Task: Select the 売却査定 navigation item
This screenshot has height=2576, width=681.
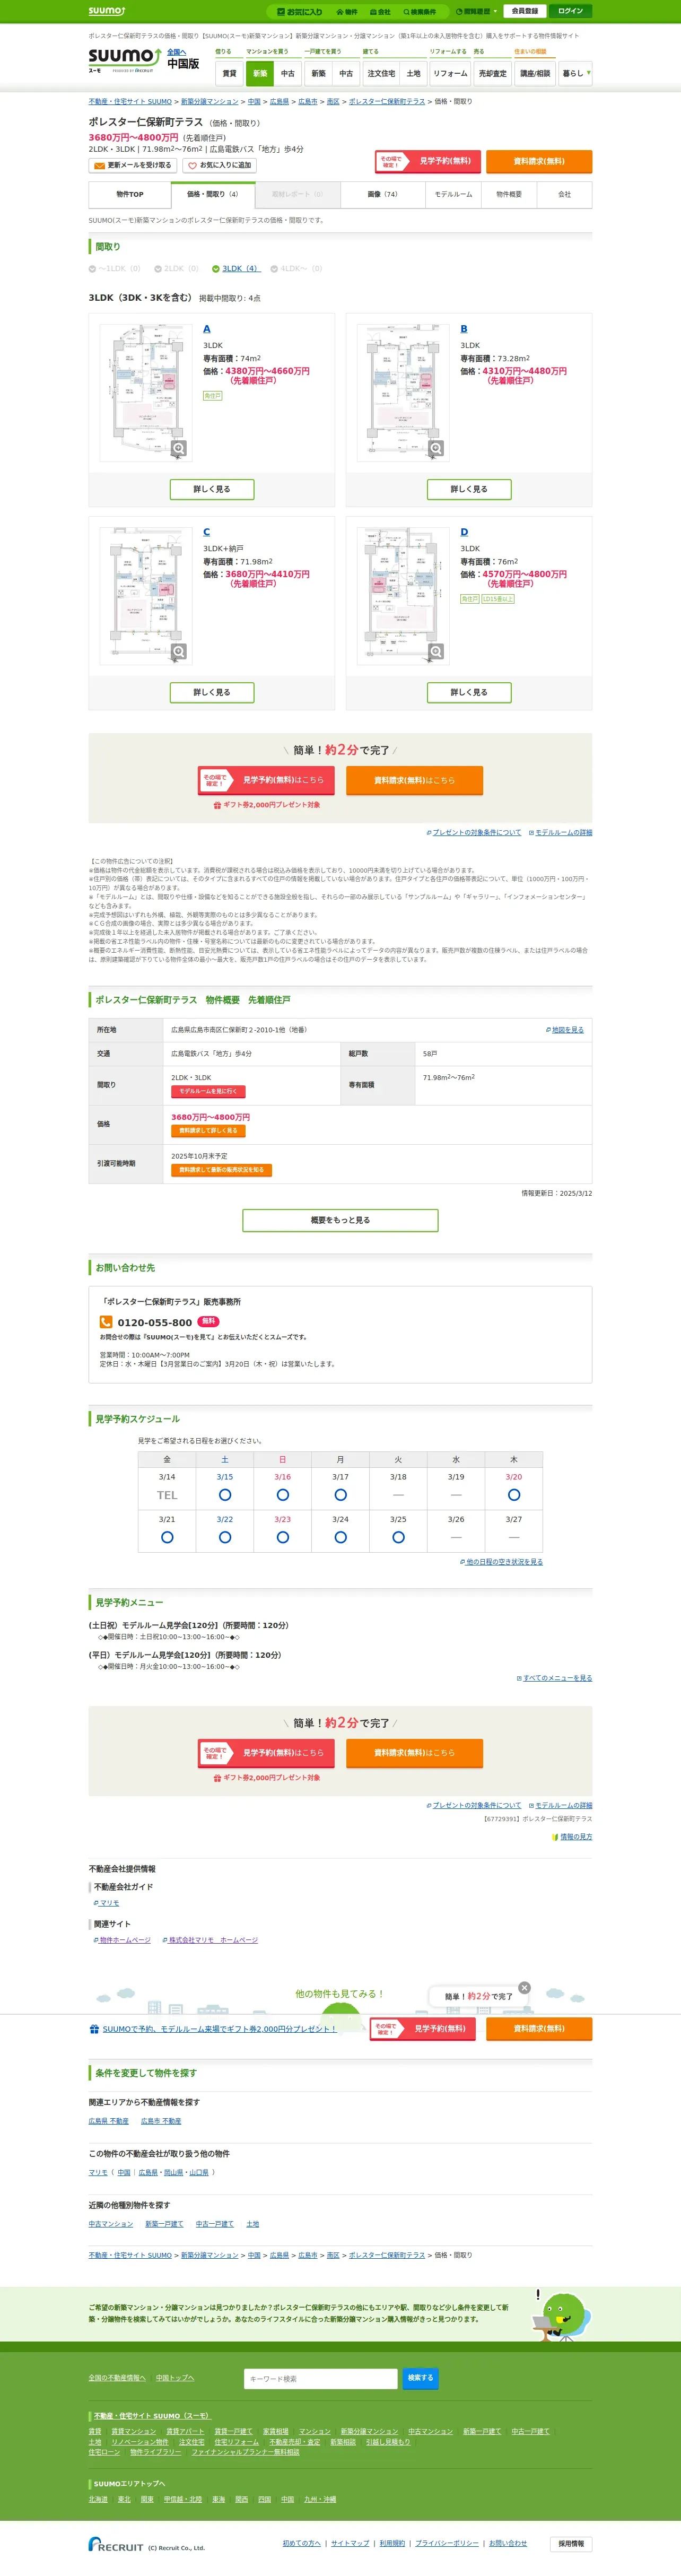Action: pos(492,73)
